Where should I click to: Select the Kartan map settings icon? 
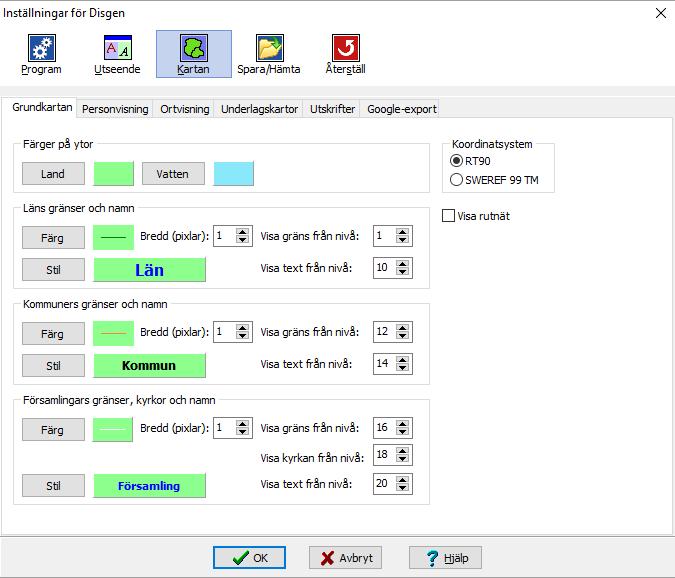point(194,54)
